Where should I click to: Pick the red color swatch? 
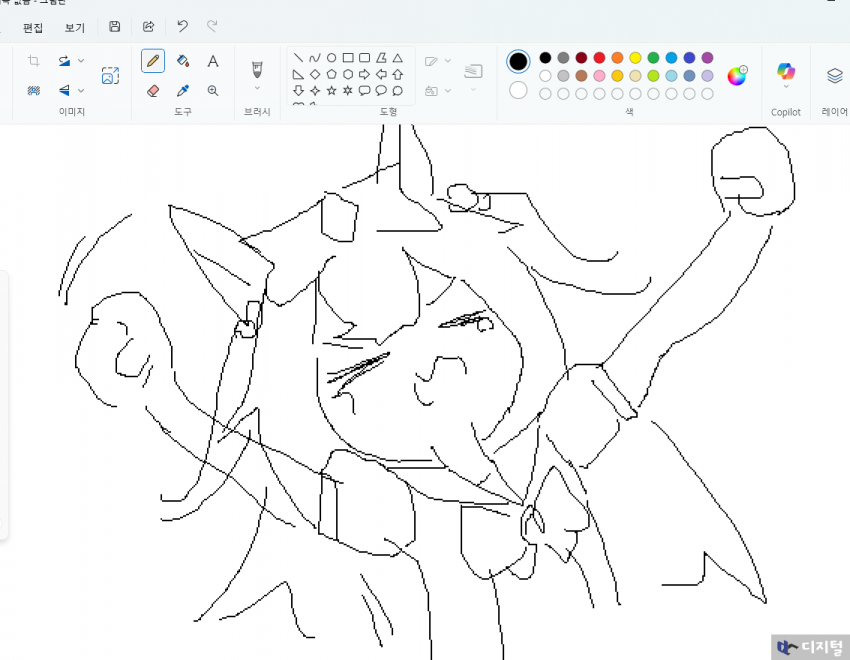tap(599, 57)
